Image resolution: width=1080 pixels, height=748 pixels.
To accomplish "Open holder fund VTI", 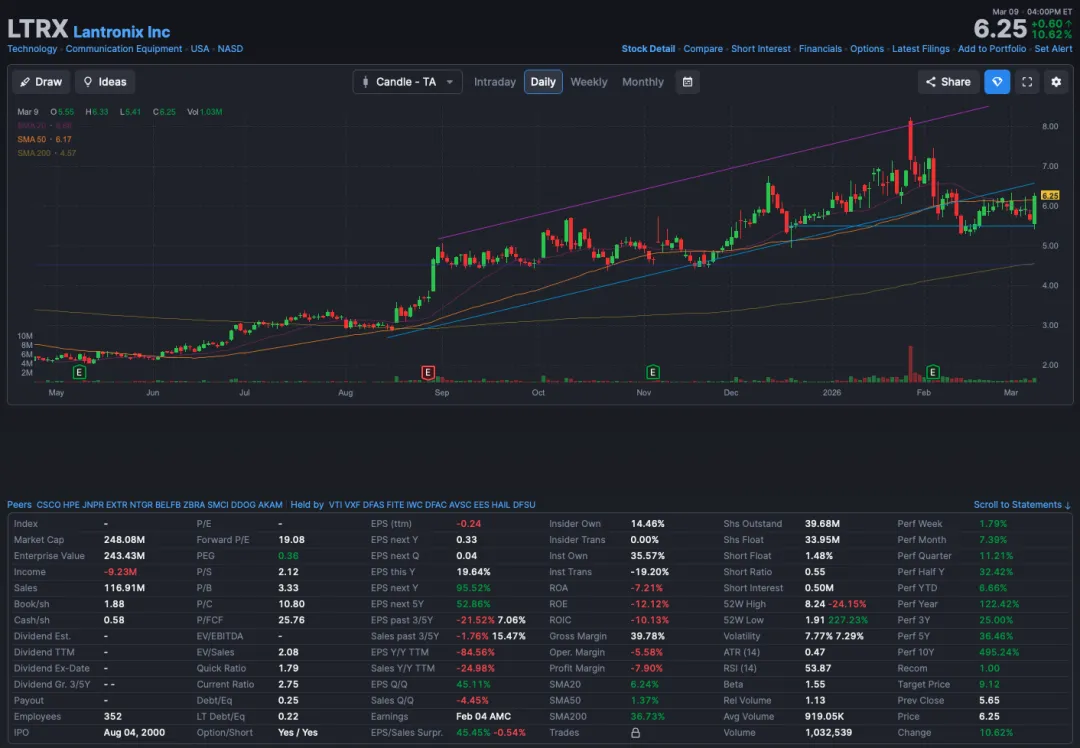I will 335,505.
